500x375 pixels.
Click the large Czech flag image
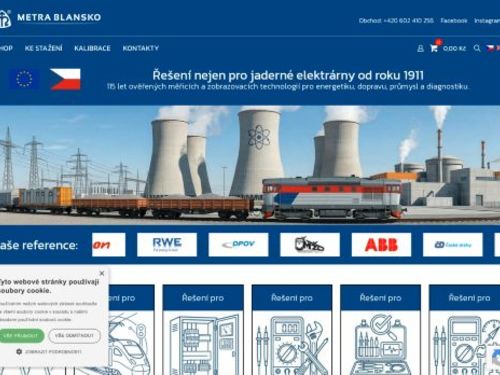pyautogui.click(x=65, y=79)
